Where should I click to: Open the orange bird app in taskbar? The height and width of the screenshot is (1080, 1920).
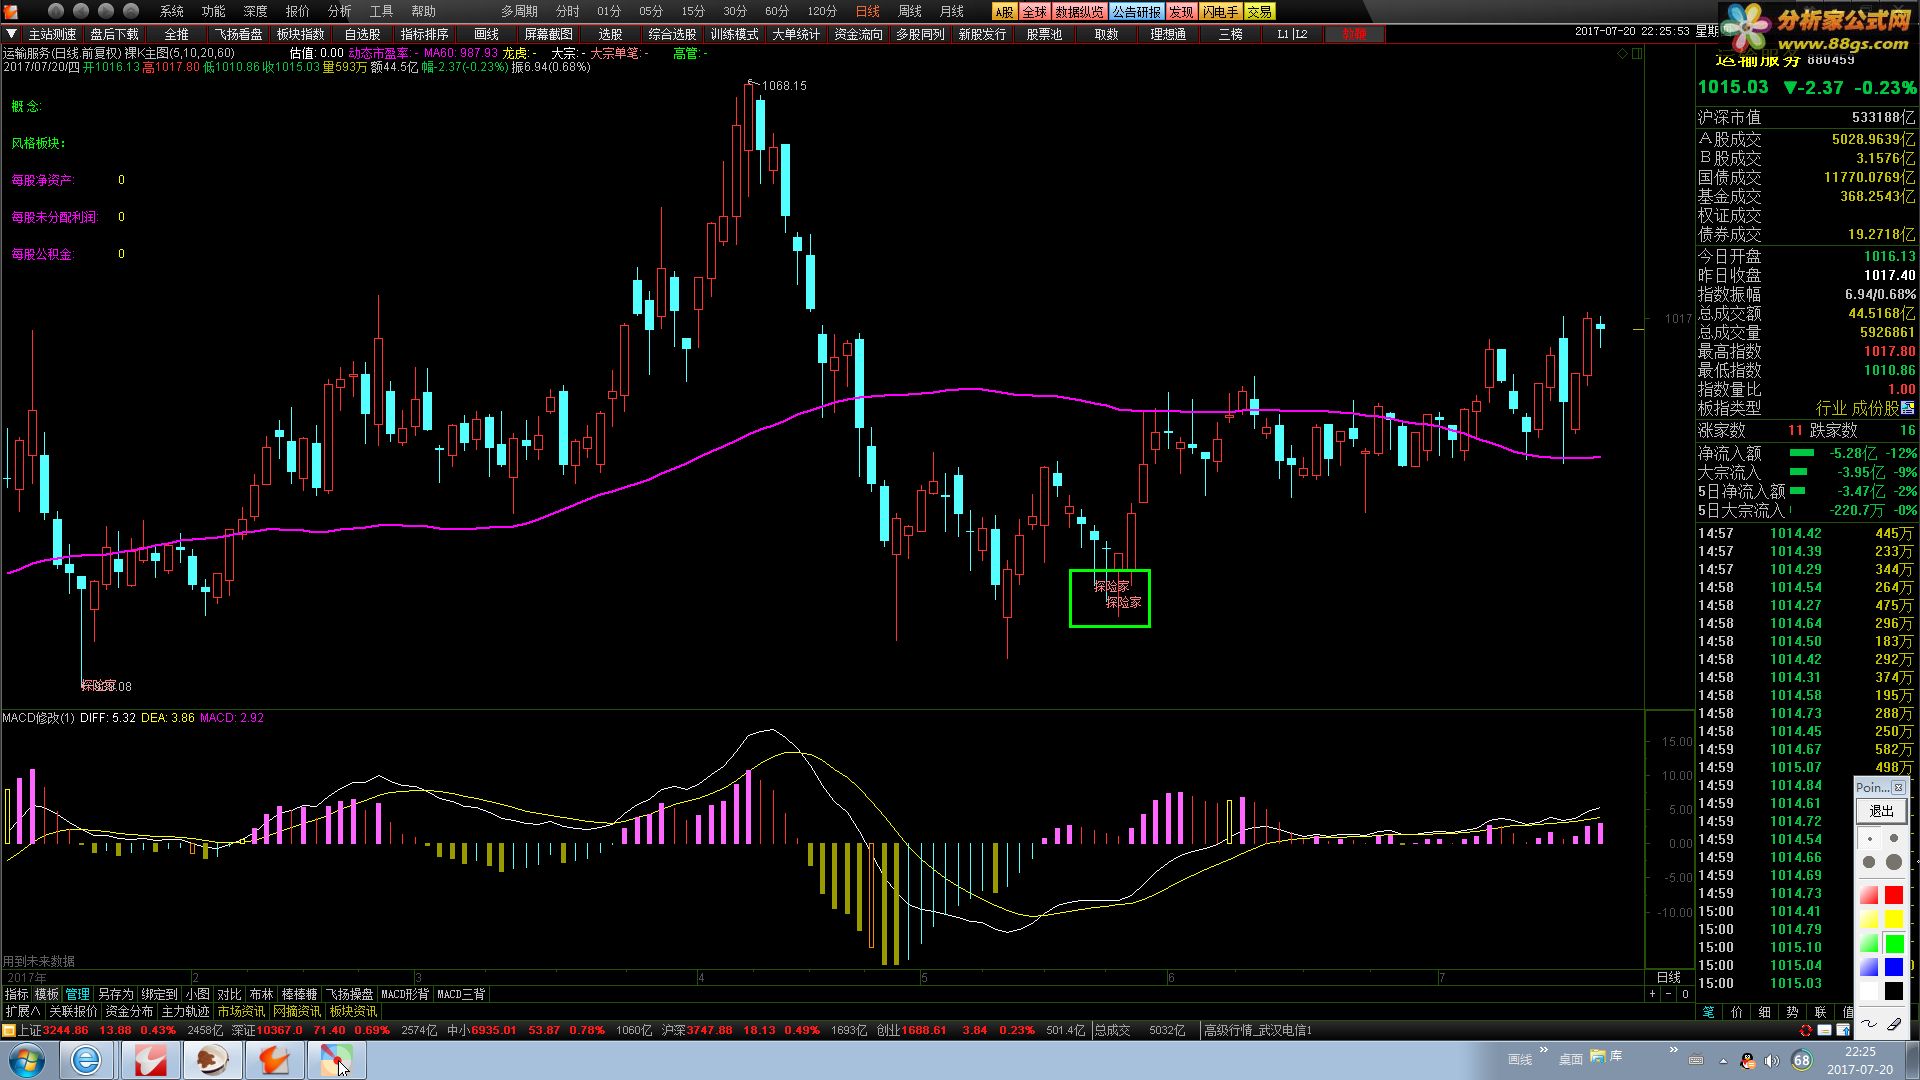[x=274, y=1060]
